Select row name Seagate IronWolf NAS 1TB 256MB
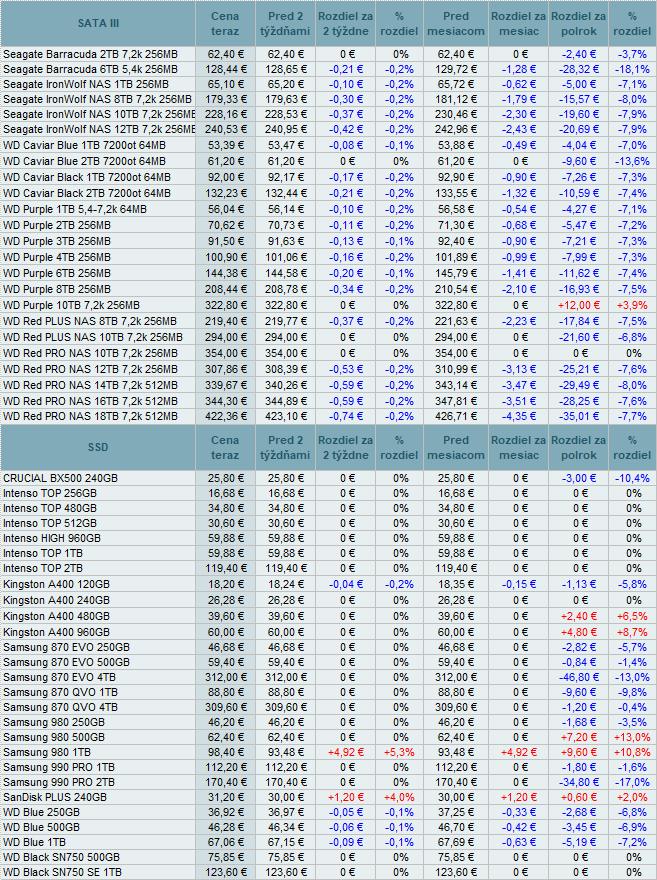This screenshot has width=657, height=880. [x=86, y=84]
